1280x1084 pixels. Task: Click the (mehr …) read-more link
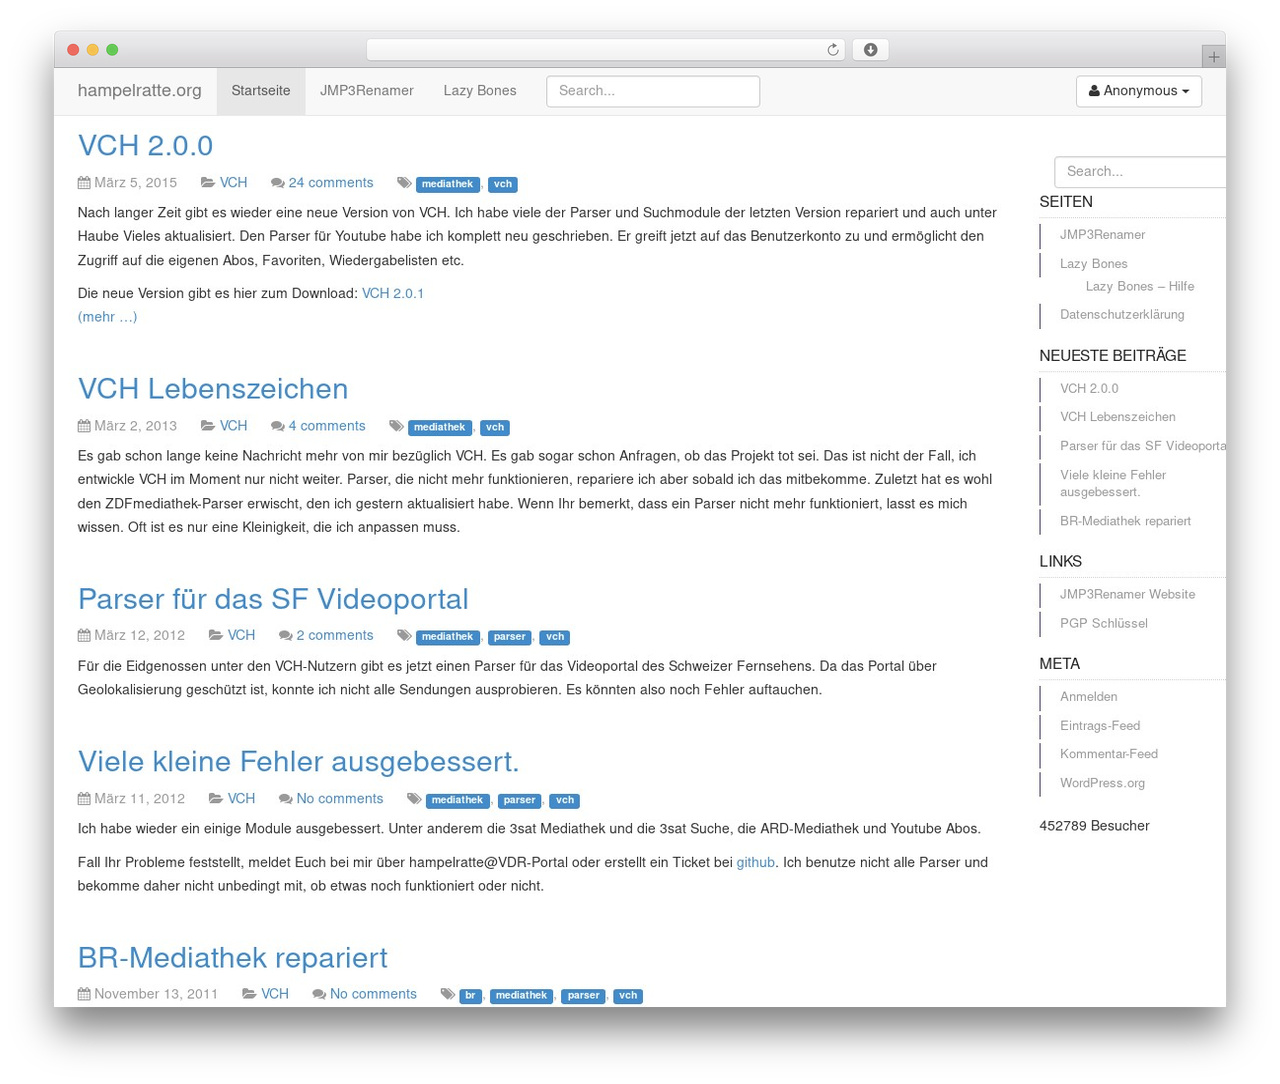108,317
